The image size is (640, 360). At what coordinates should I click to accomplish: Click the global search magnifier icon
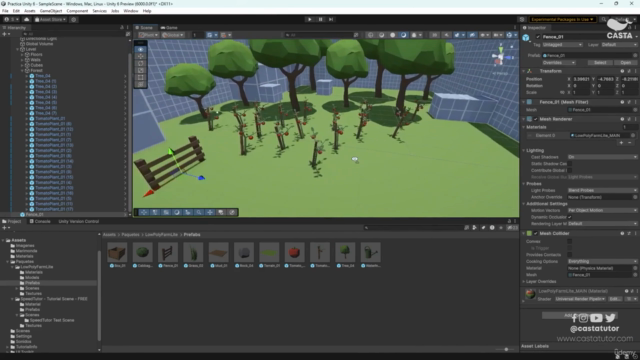click(x=604, y=19)
